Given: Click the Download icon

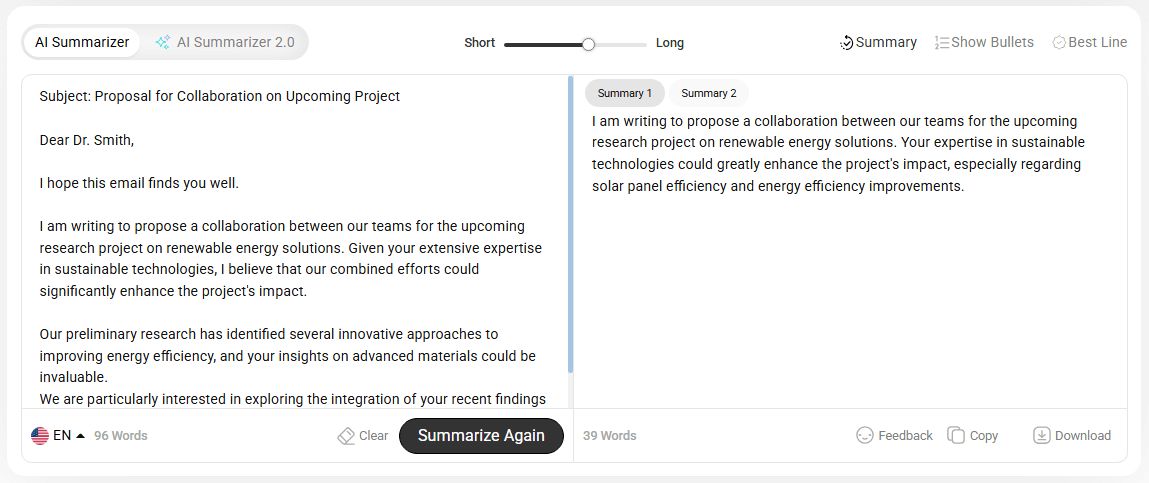Looking at the screenshot, I should [1041, 435].
